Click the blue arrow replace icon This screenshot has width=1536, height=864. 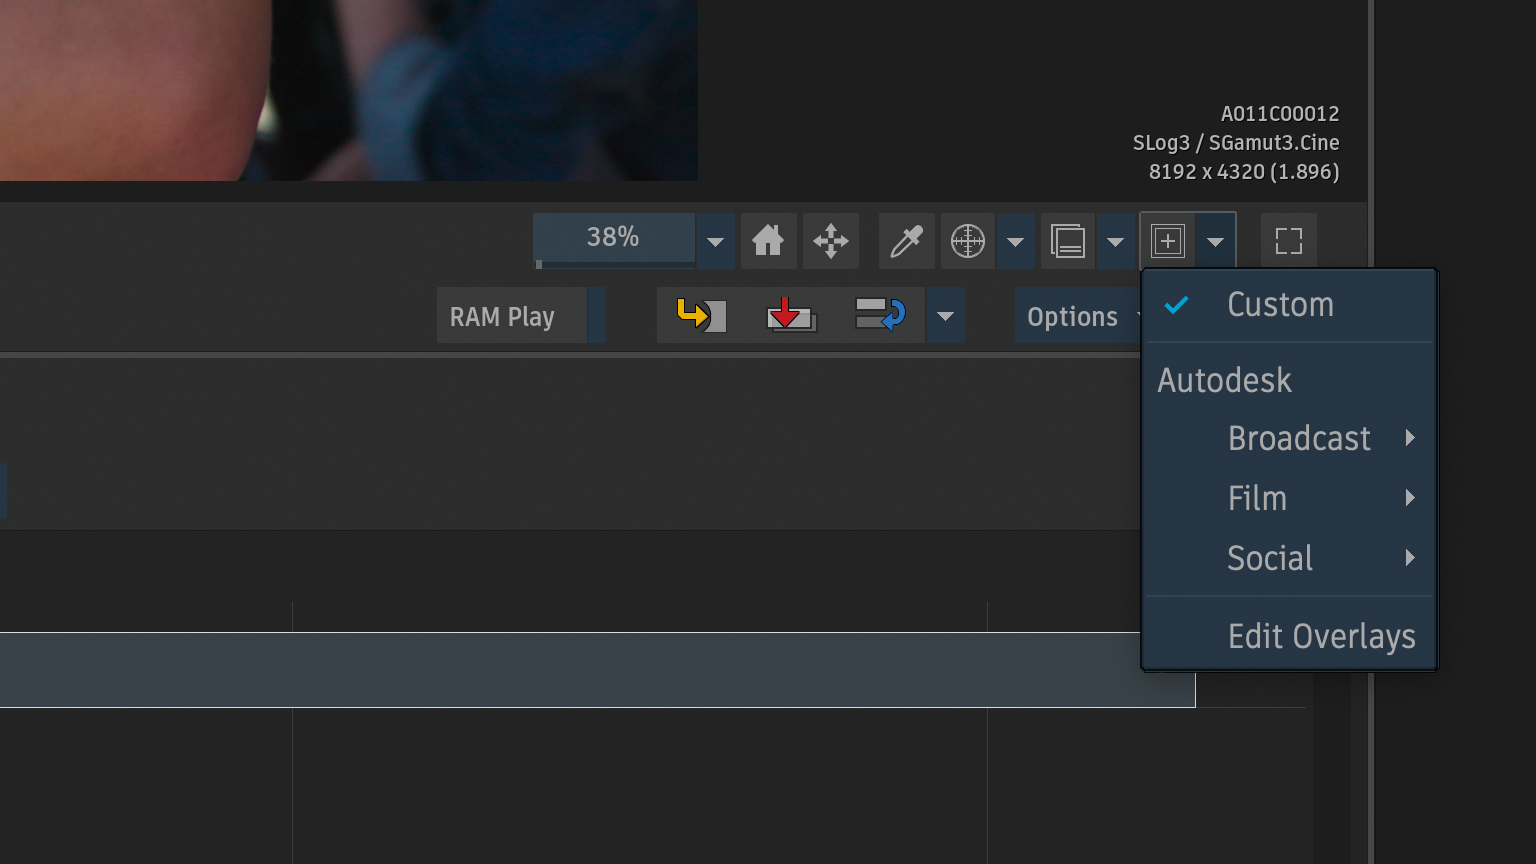pyautogui.click(x=880, y=316)
